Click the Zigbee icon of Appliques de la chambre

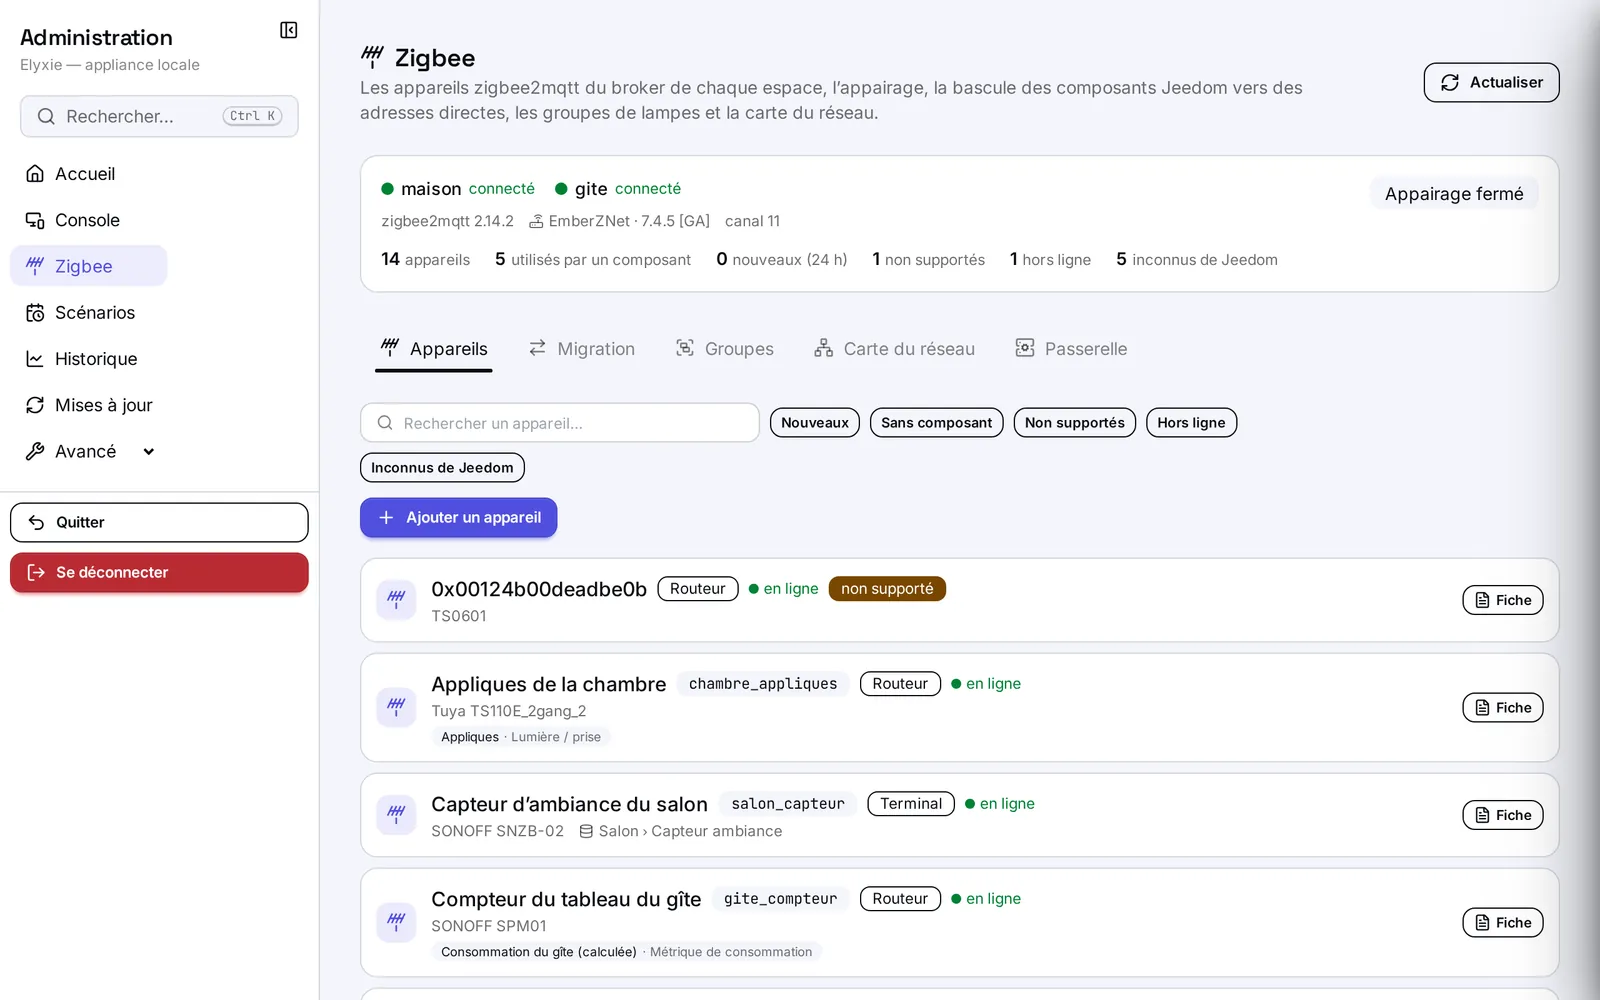(x=396, y=707)
